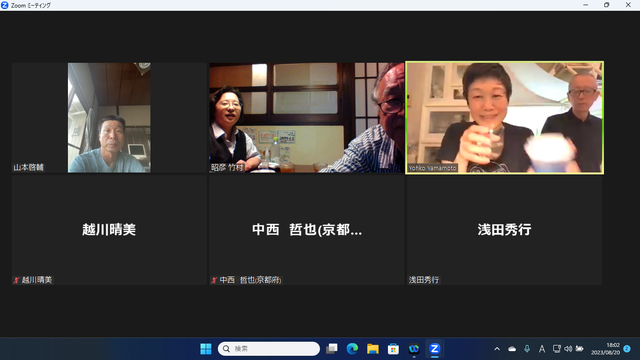Close the Zoom meeting window
The image size is (640, 360).
[628, 5]
